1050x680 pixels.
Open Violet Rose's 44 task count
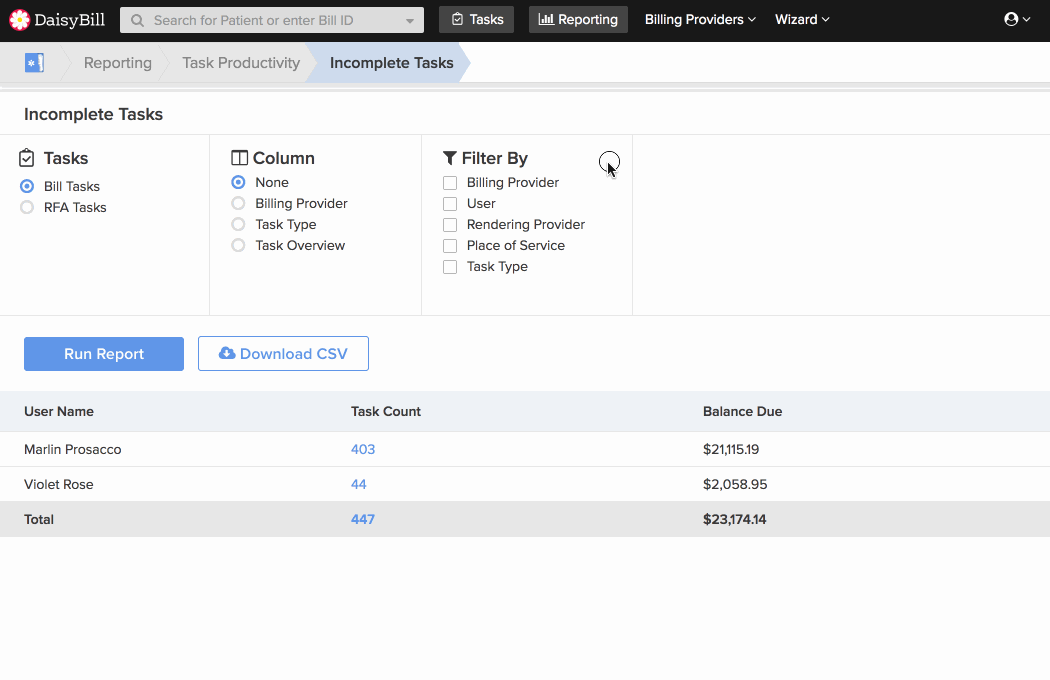pyautogui.click(x=359, y=484)
